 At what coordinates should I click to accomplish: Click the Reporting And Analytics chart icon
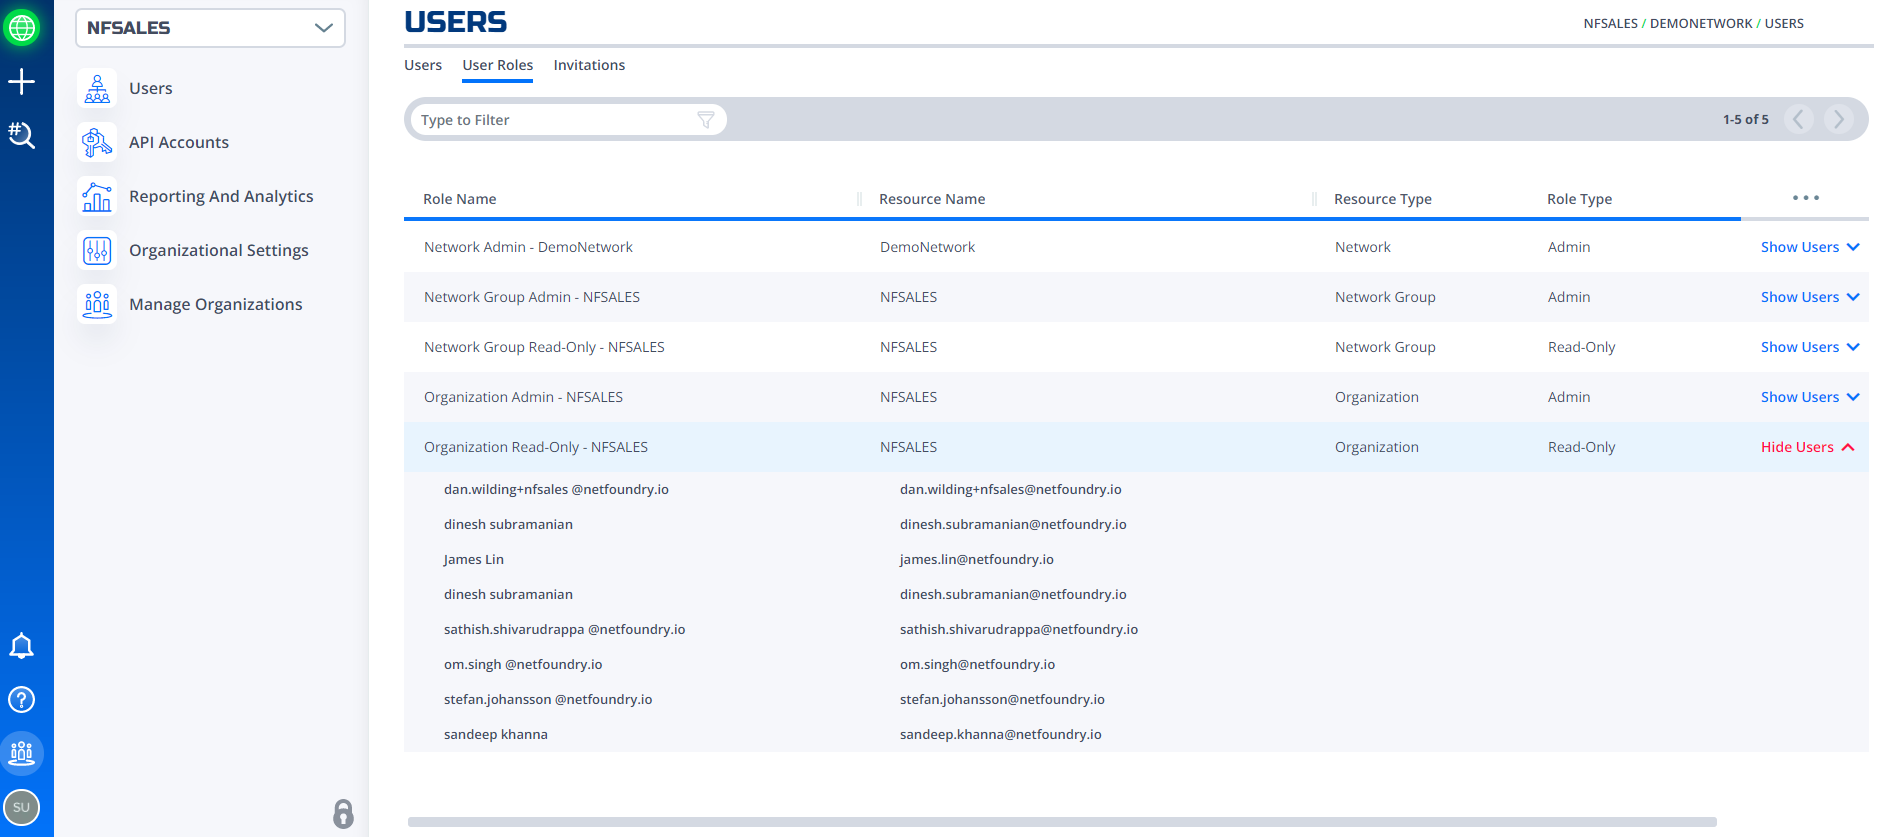(97, 197)
